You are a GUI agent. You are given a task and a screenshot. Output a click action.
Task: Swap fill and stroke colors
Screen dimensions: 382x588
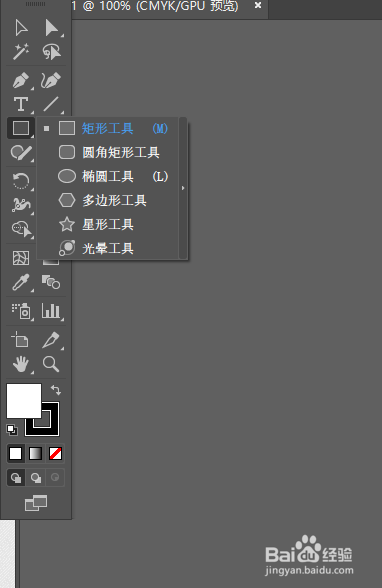point(56,390)
